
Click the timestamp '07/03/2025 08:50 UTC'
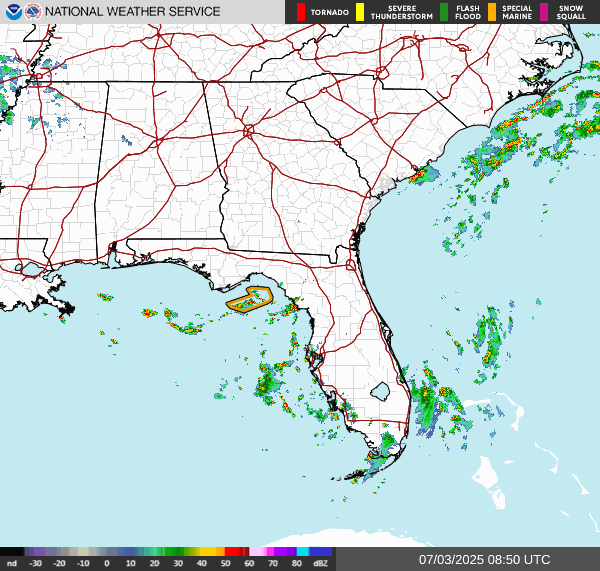(x=484, y=560)
